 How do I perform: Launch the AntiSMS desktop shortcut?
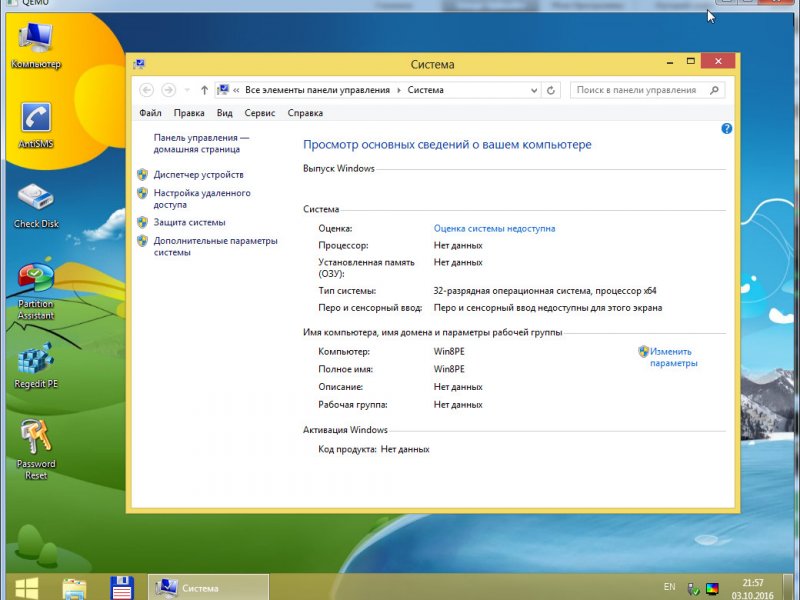pos(36,125)
